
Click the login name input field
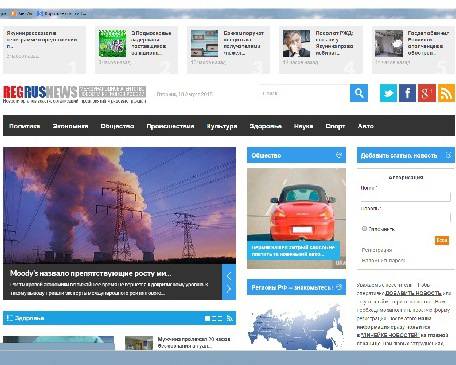[406, 196]
